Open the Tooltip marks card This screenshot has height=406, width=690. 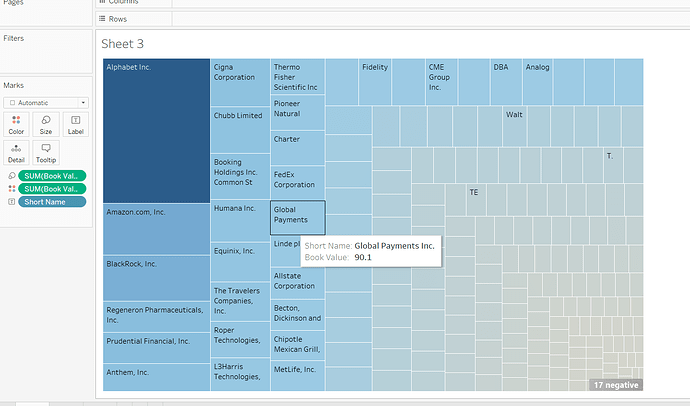click(46, 152)
